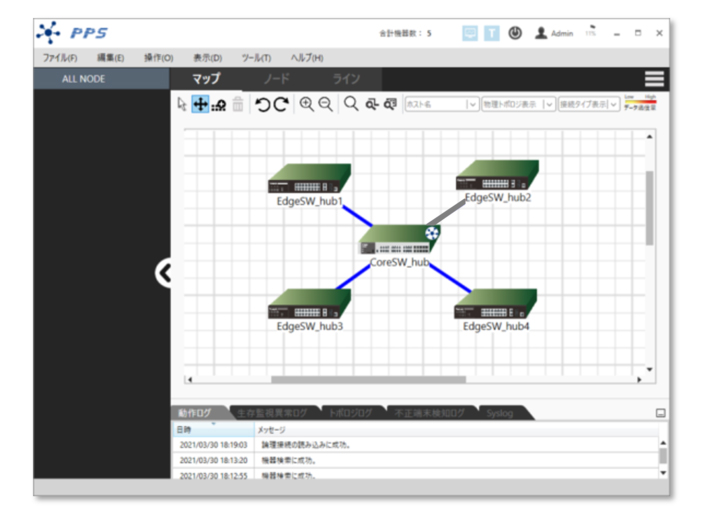Screen dimensions: 710x524
Task: Click the plain magnifier search icon
Action: click(x=351, y=104)
